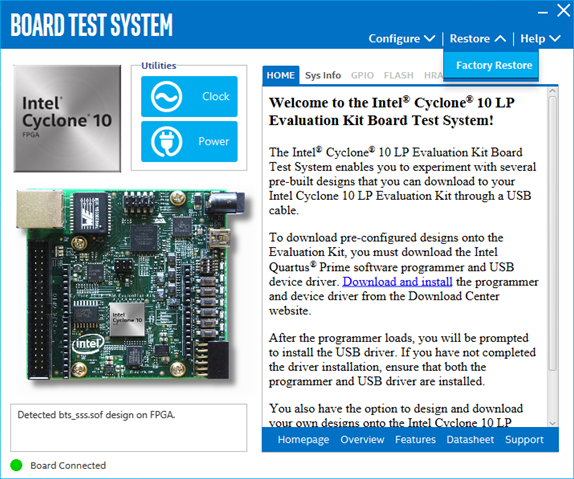Click the scrollbar up arrow
This screenshot has width=574, height=479.
553,90
